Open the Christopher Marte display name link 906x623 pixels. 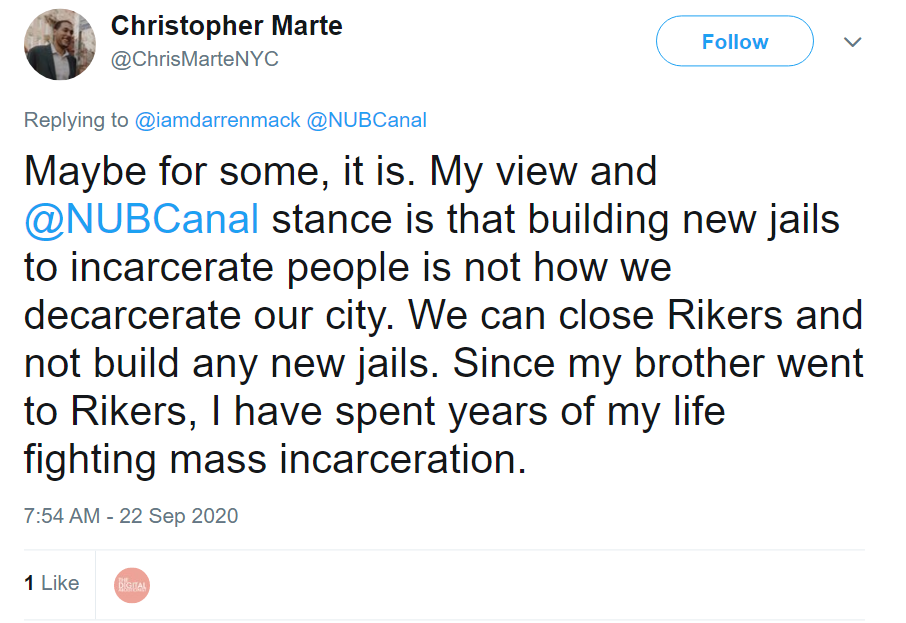(x=226, y=26)
